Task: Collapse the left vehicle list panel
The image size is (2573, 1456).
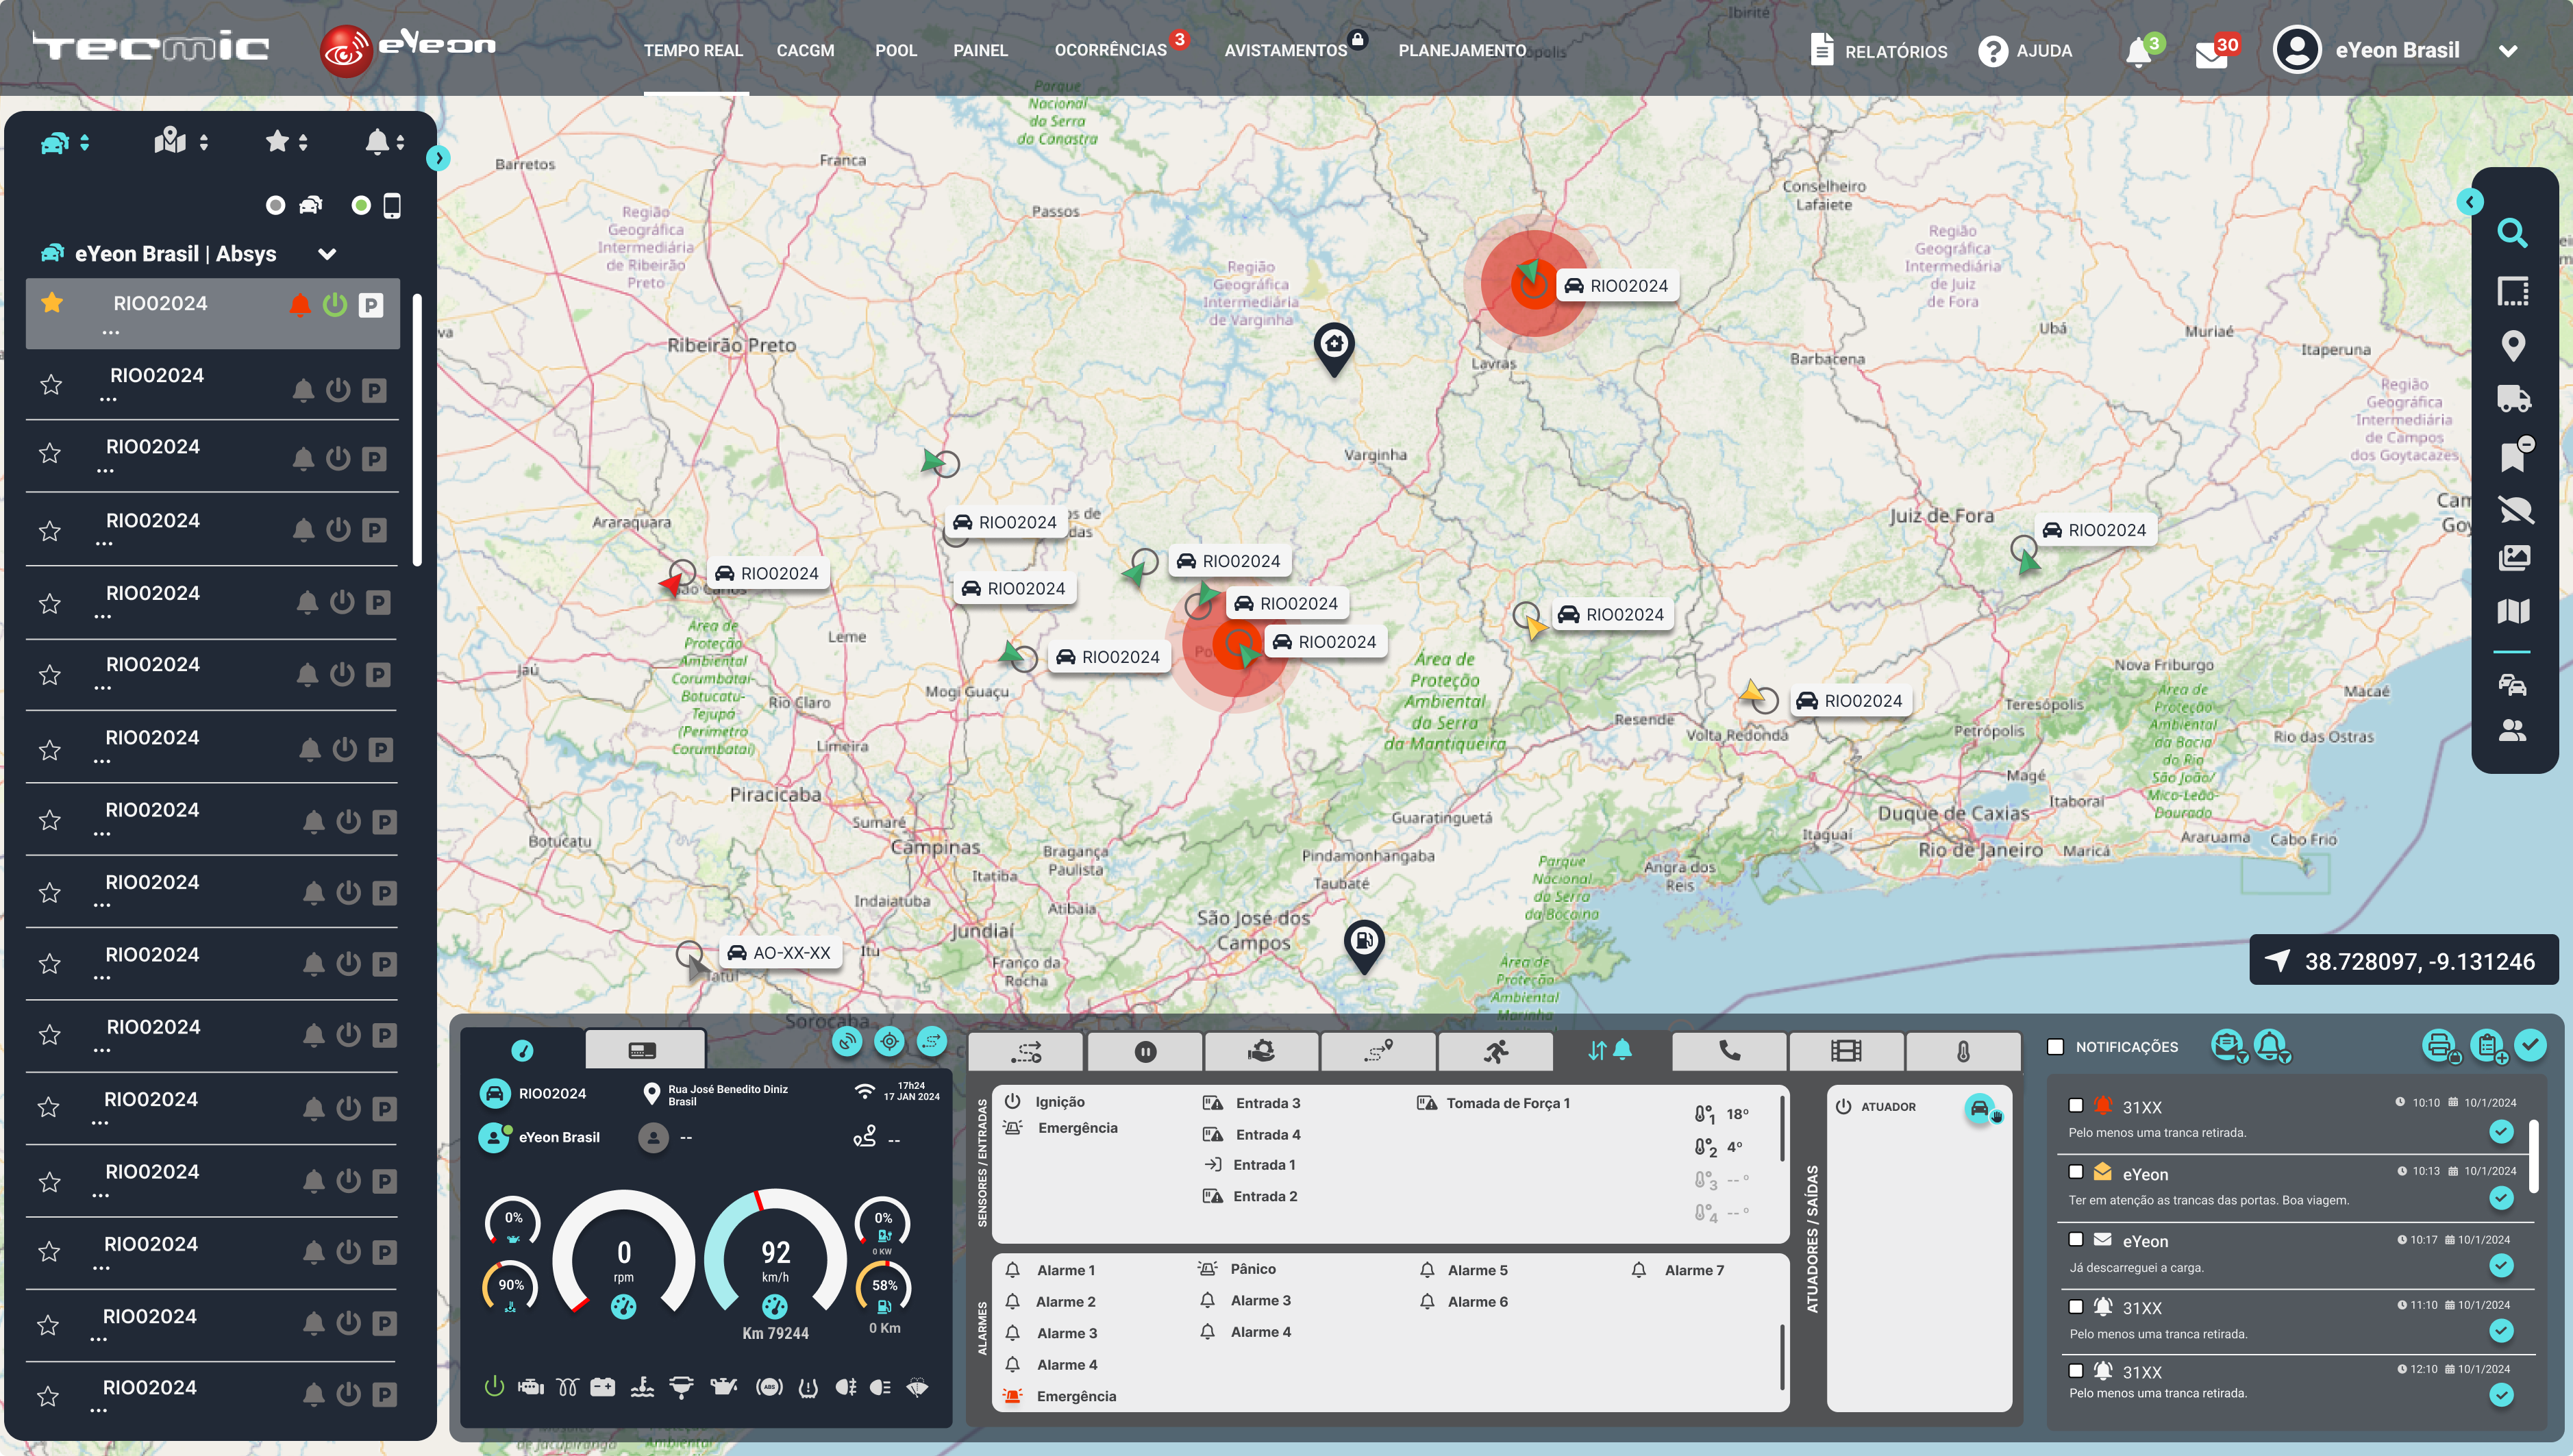Action: pos(438,158)
